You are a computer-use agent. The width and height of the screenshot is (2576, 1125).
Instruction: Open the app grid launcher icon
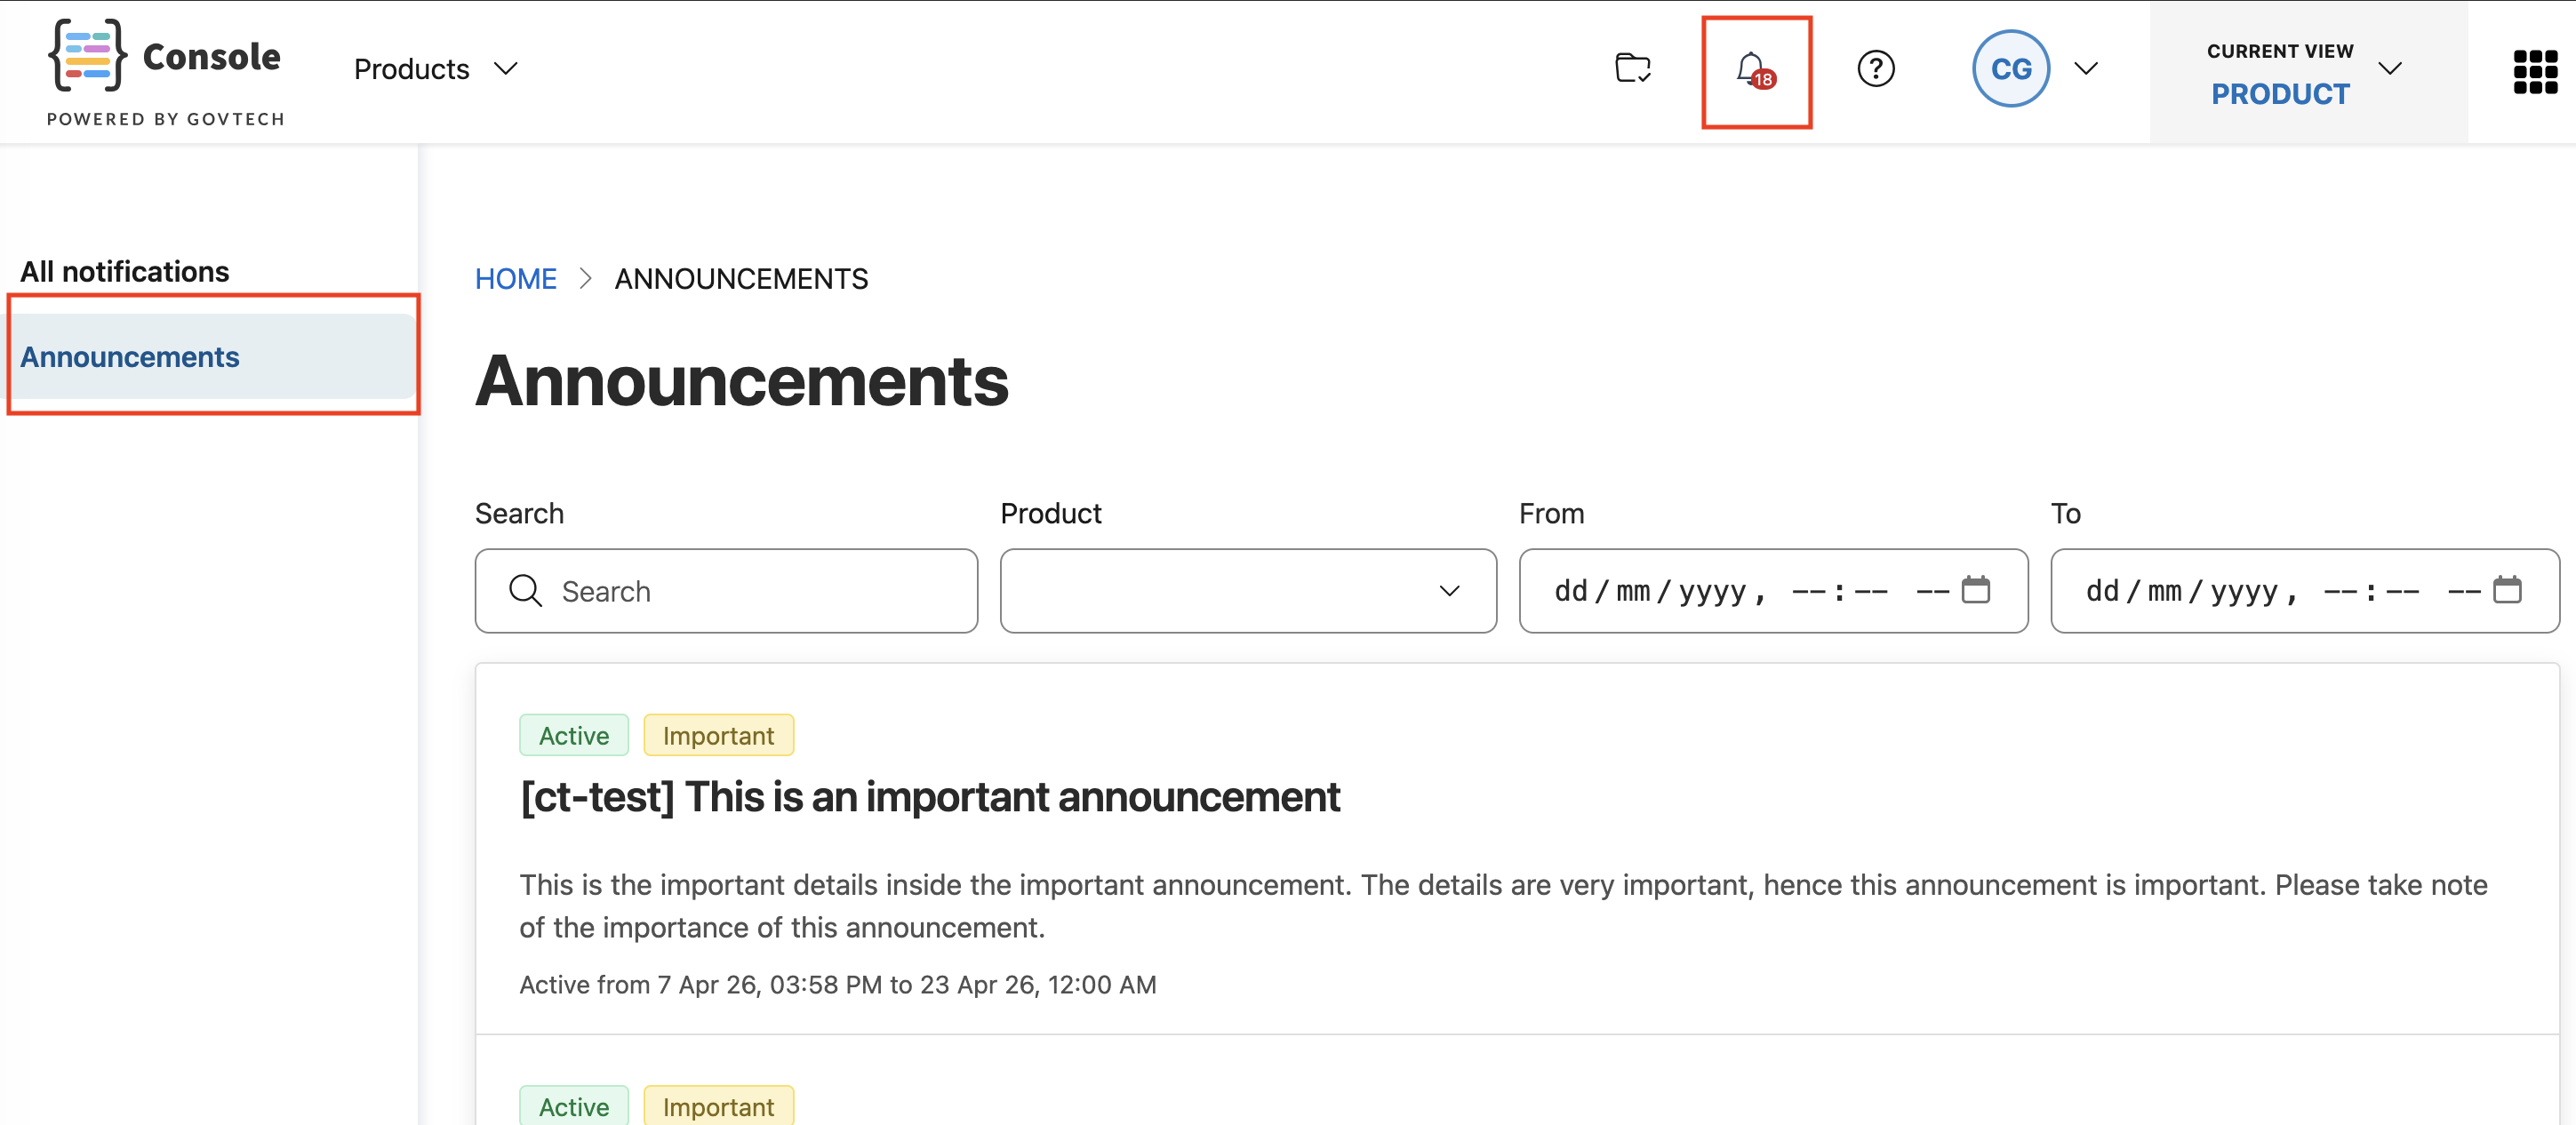click(x=2534, y=72)
